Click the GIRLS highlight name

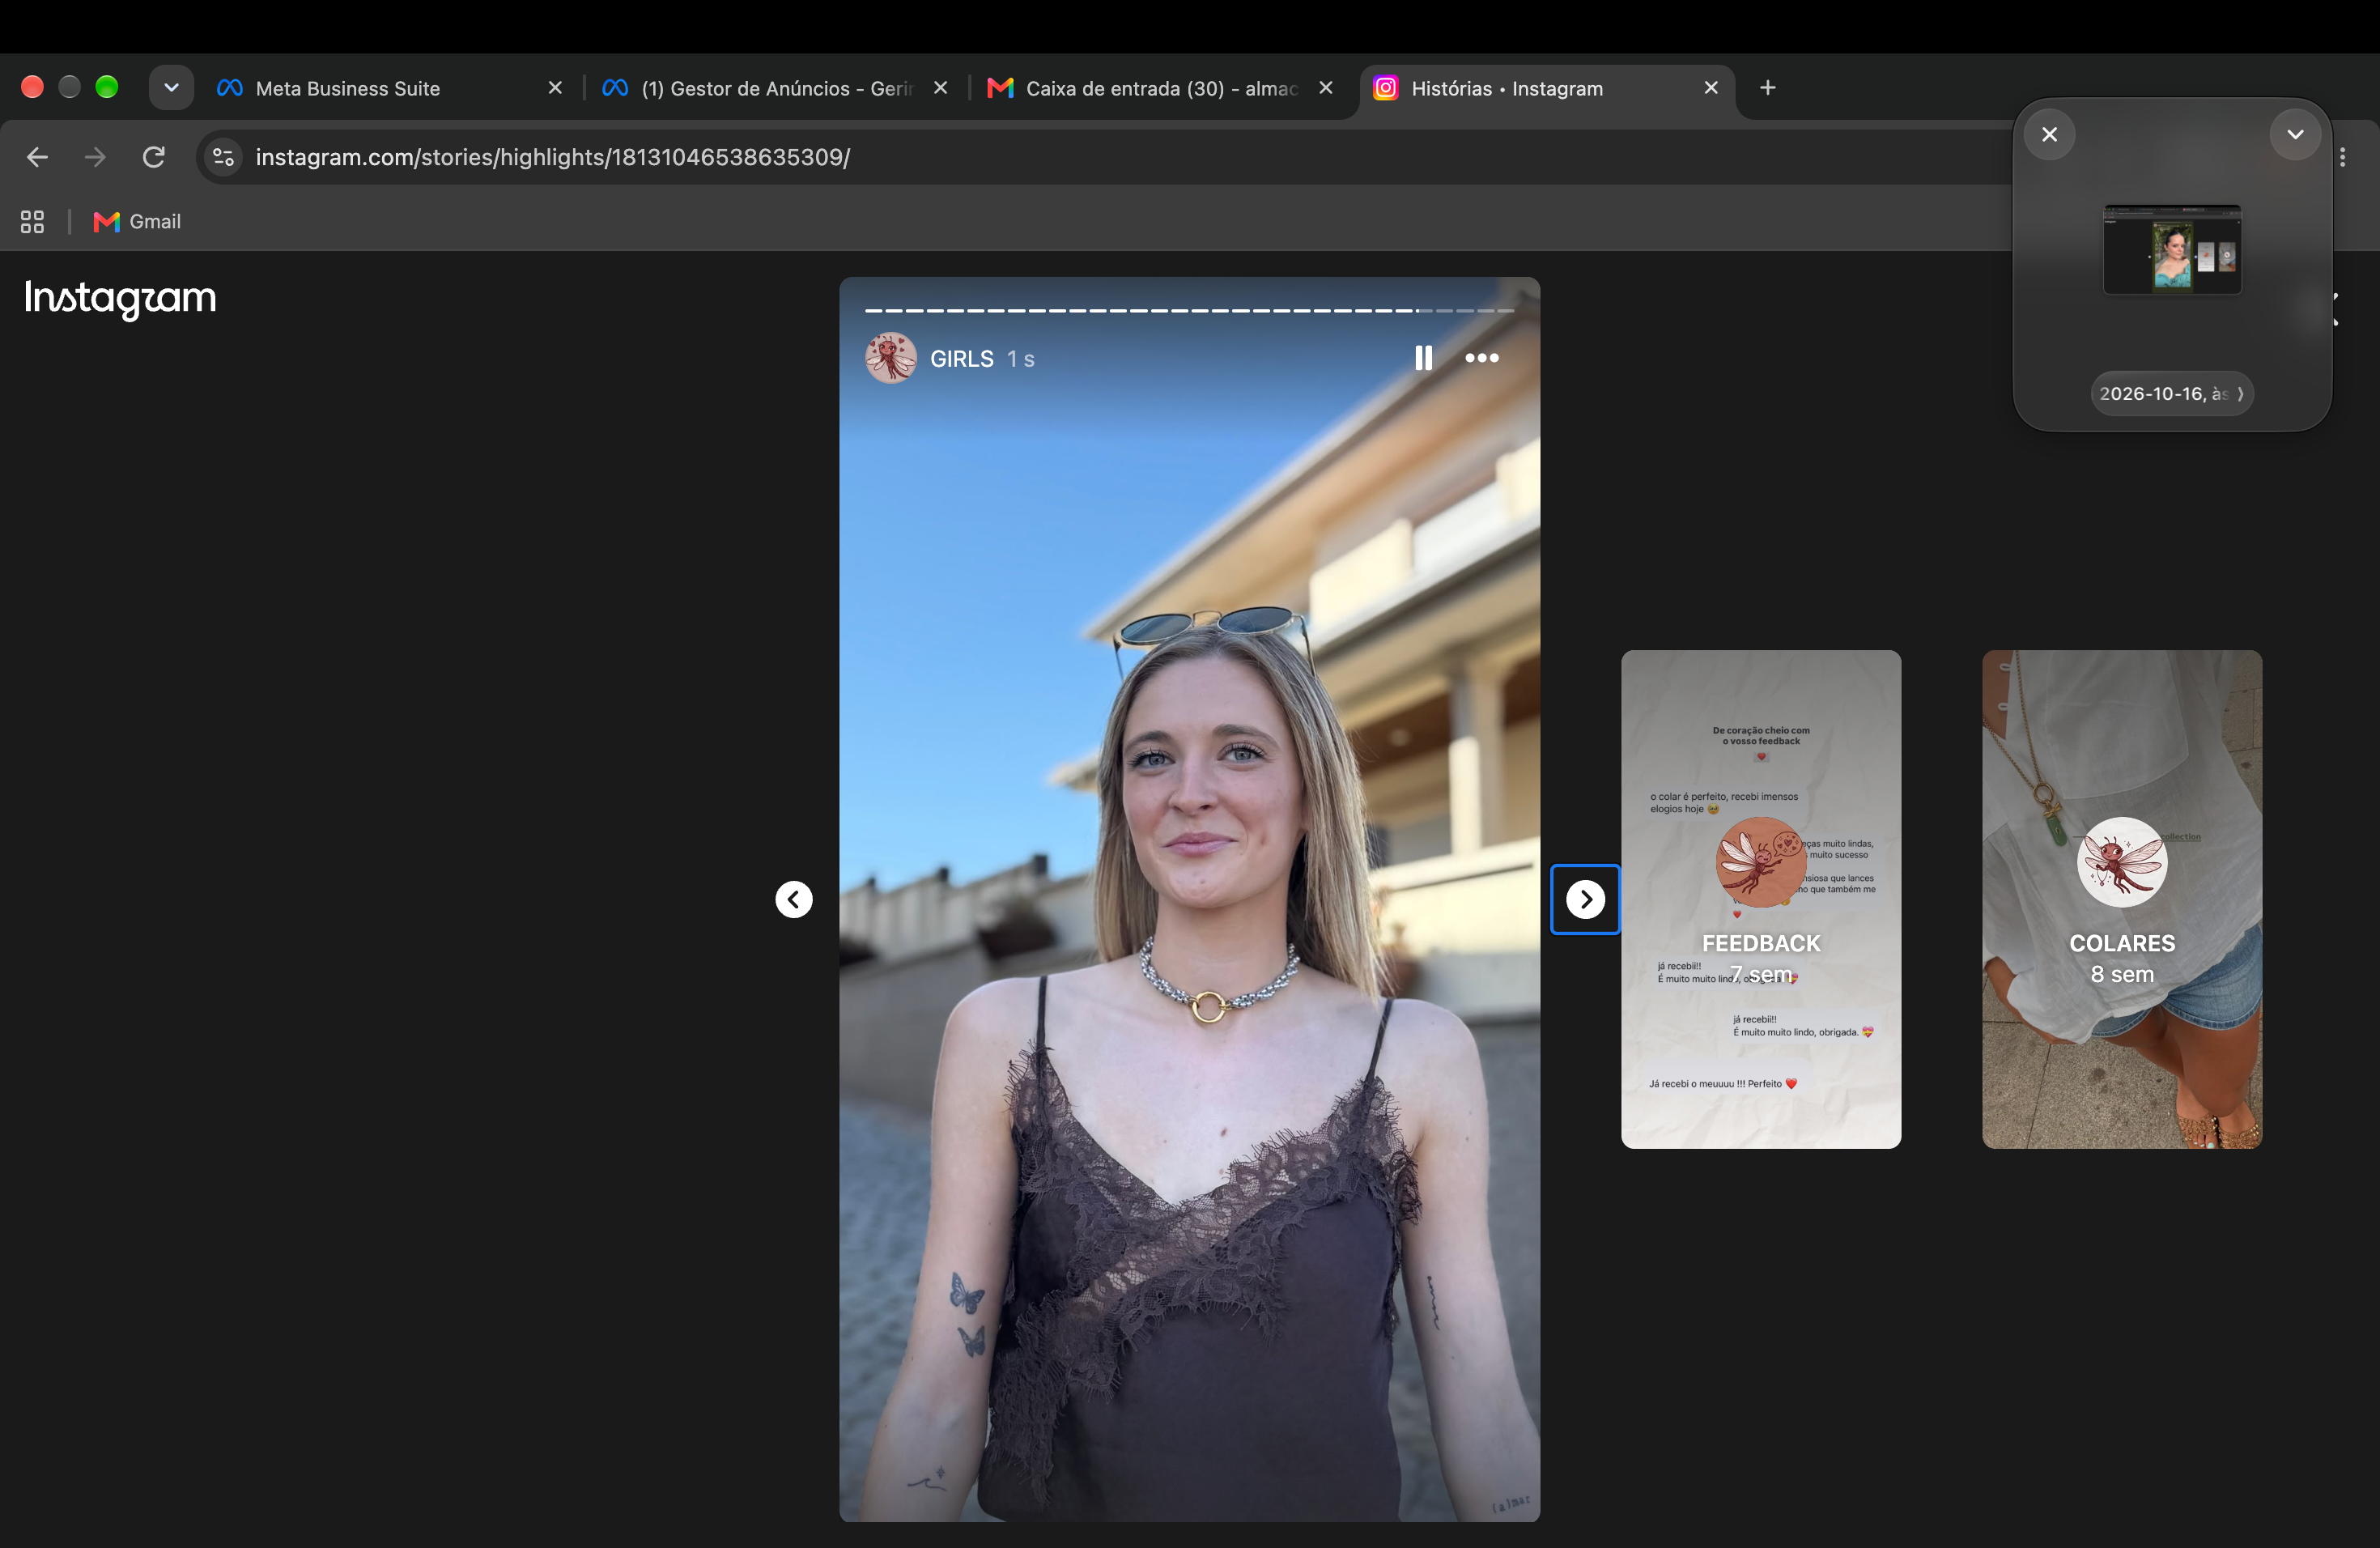[x=961, y=359]
